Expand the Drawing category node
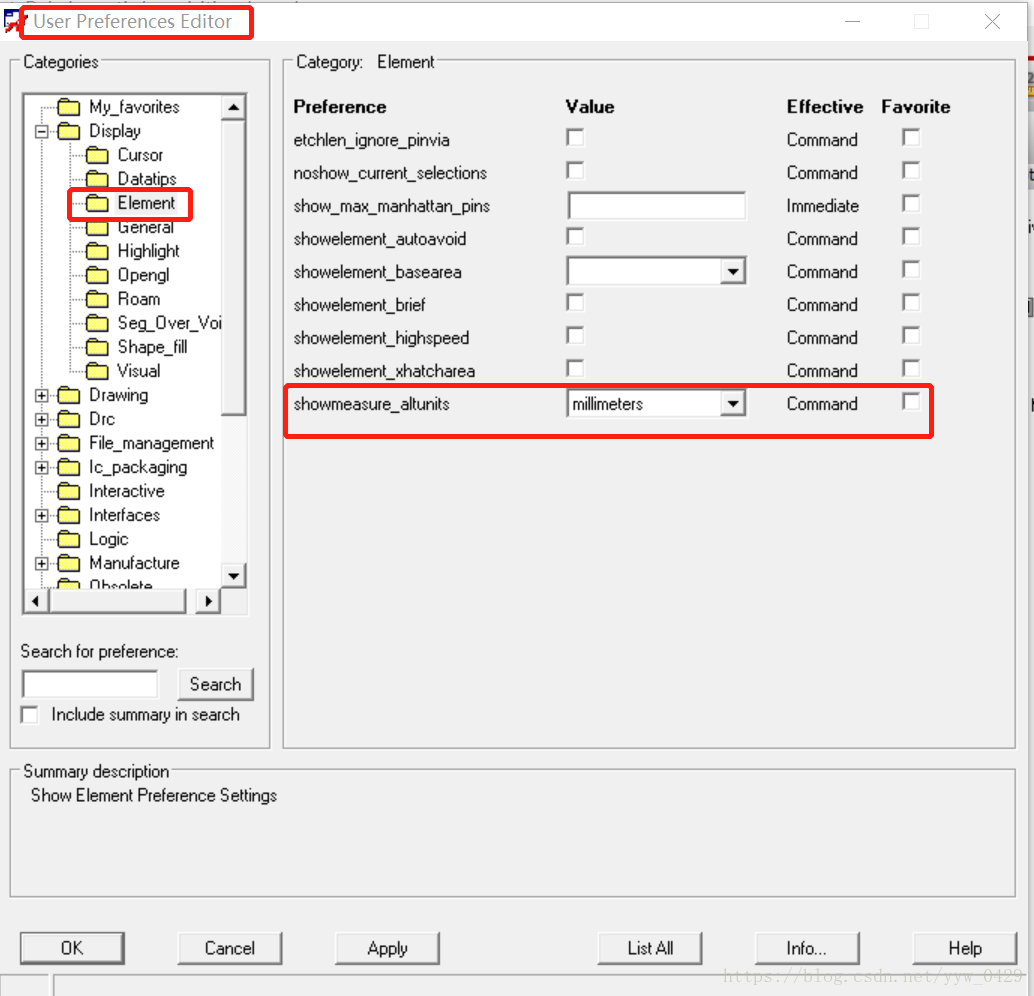The width and height of the screenshot is (1034, 996). click(42, 395)
